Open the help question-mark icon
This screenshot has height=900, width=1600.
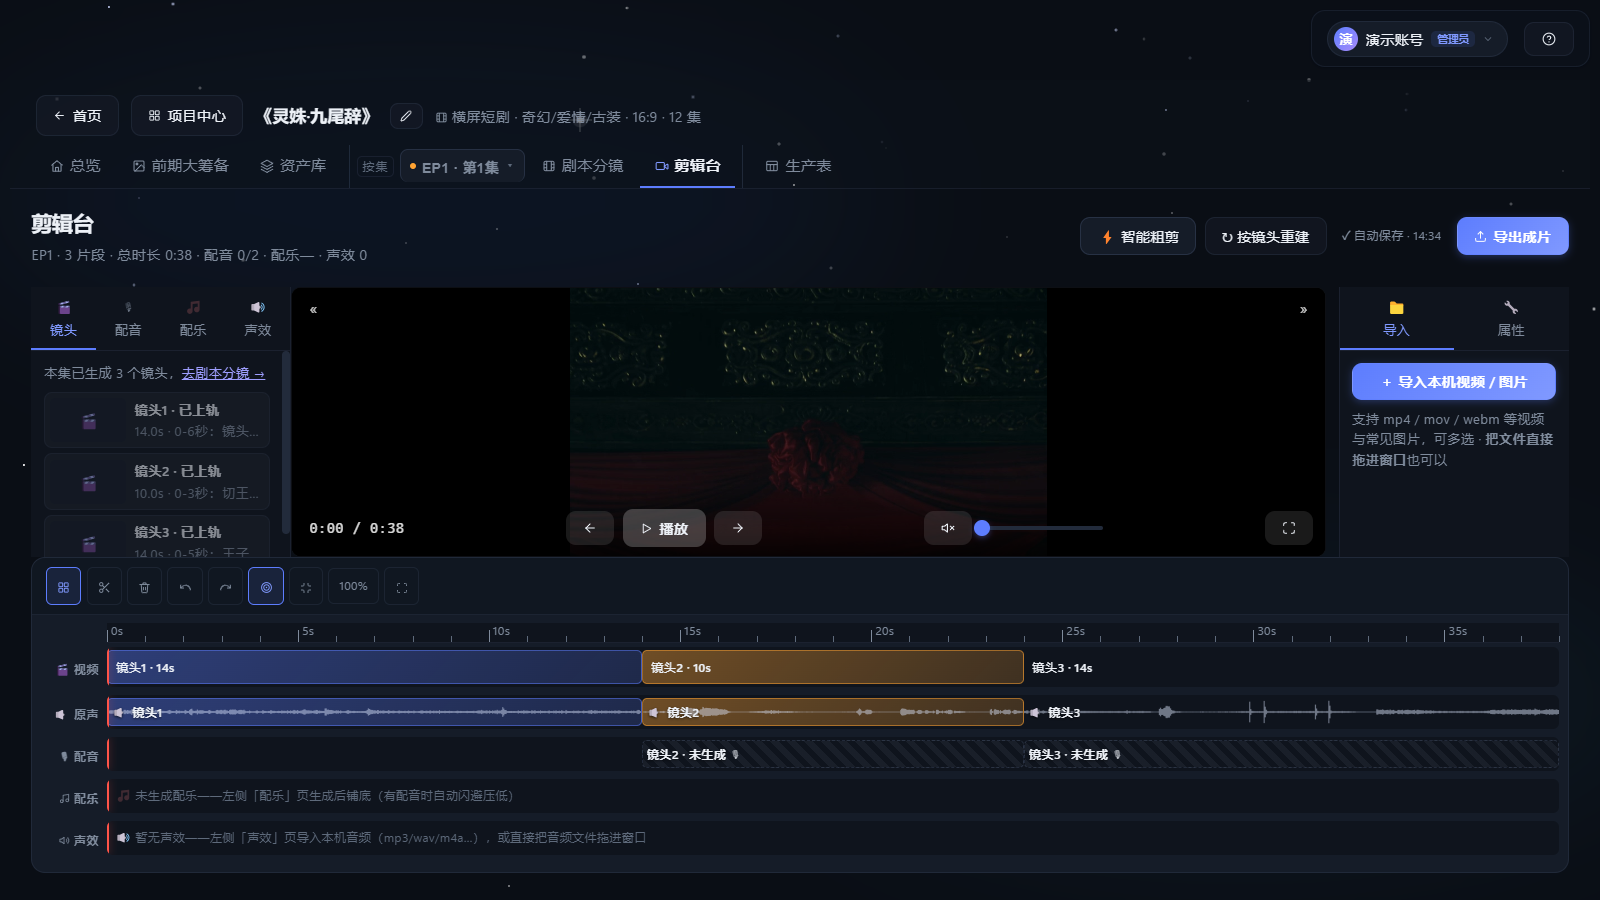point(1549,39)
